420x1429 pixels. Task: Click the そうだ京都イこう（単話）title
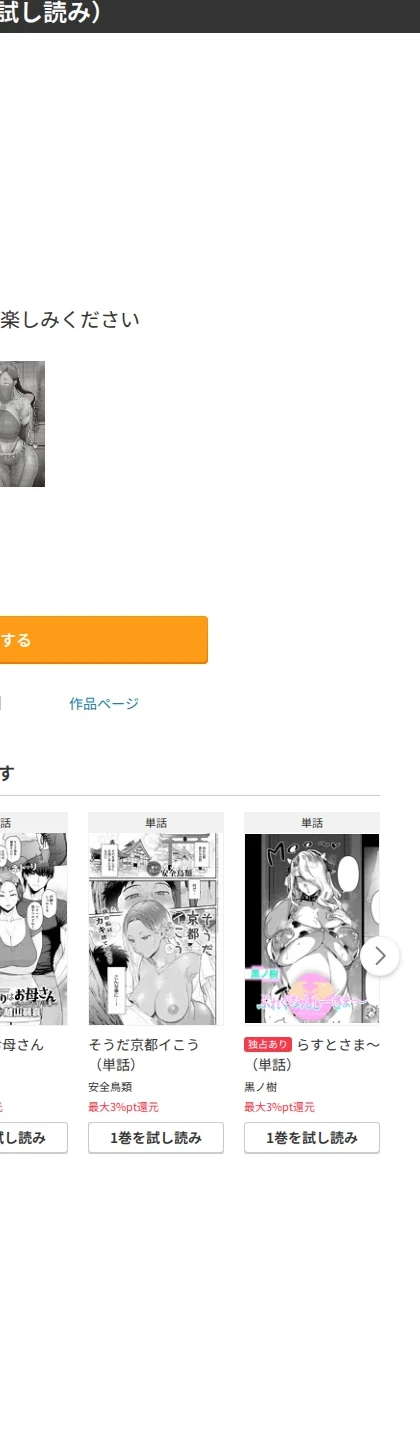pos(144,1055)
